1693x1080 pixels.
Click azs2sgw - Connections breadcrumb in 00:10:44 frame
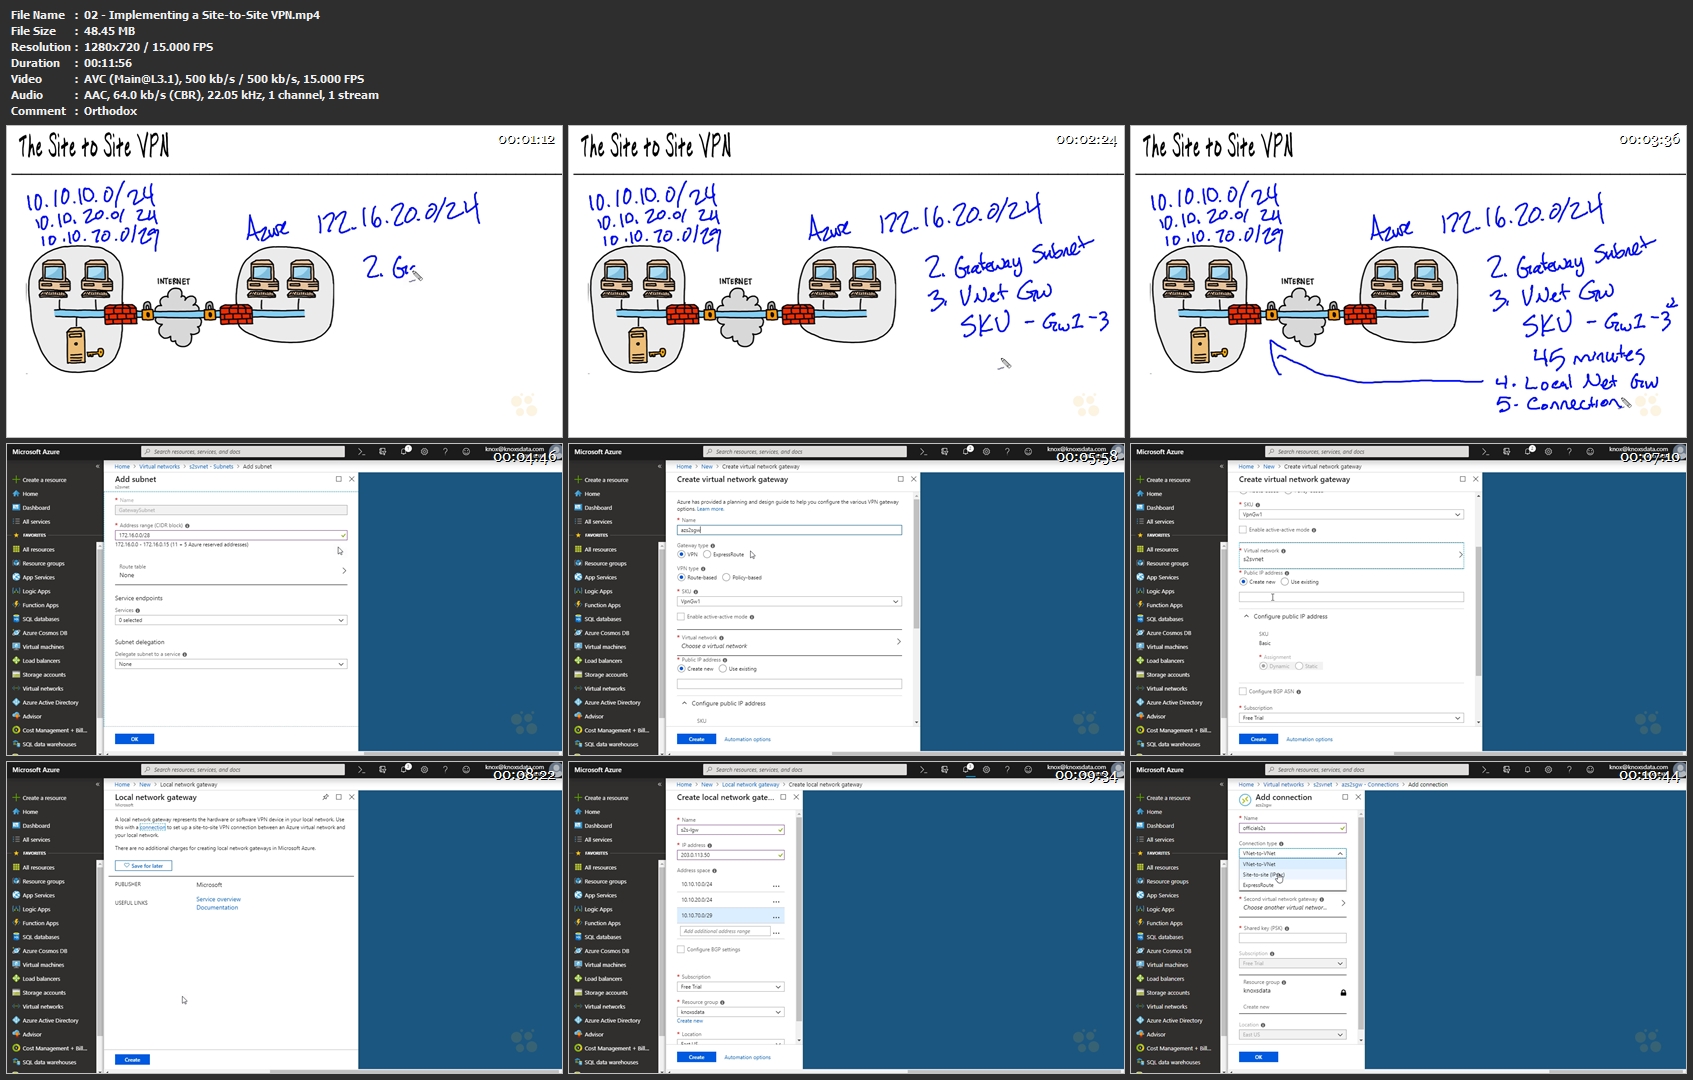1370,784
